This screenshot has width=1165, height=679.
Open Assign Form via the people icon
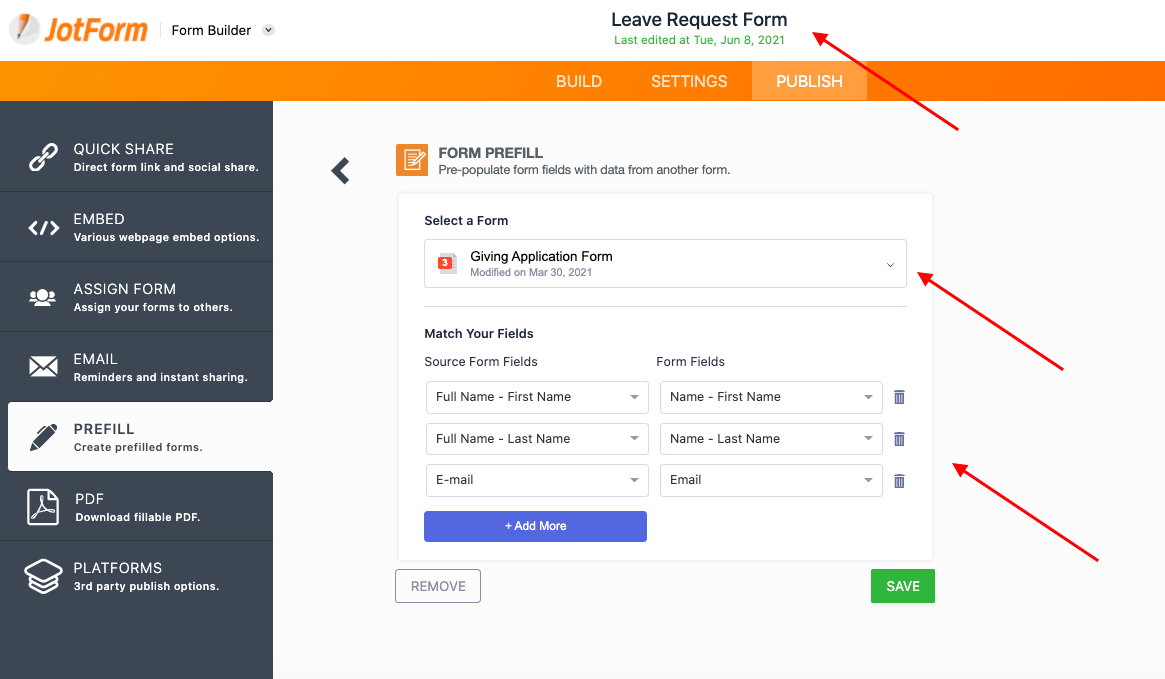point(43,297)
